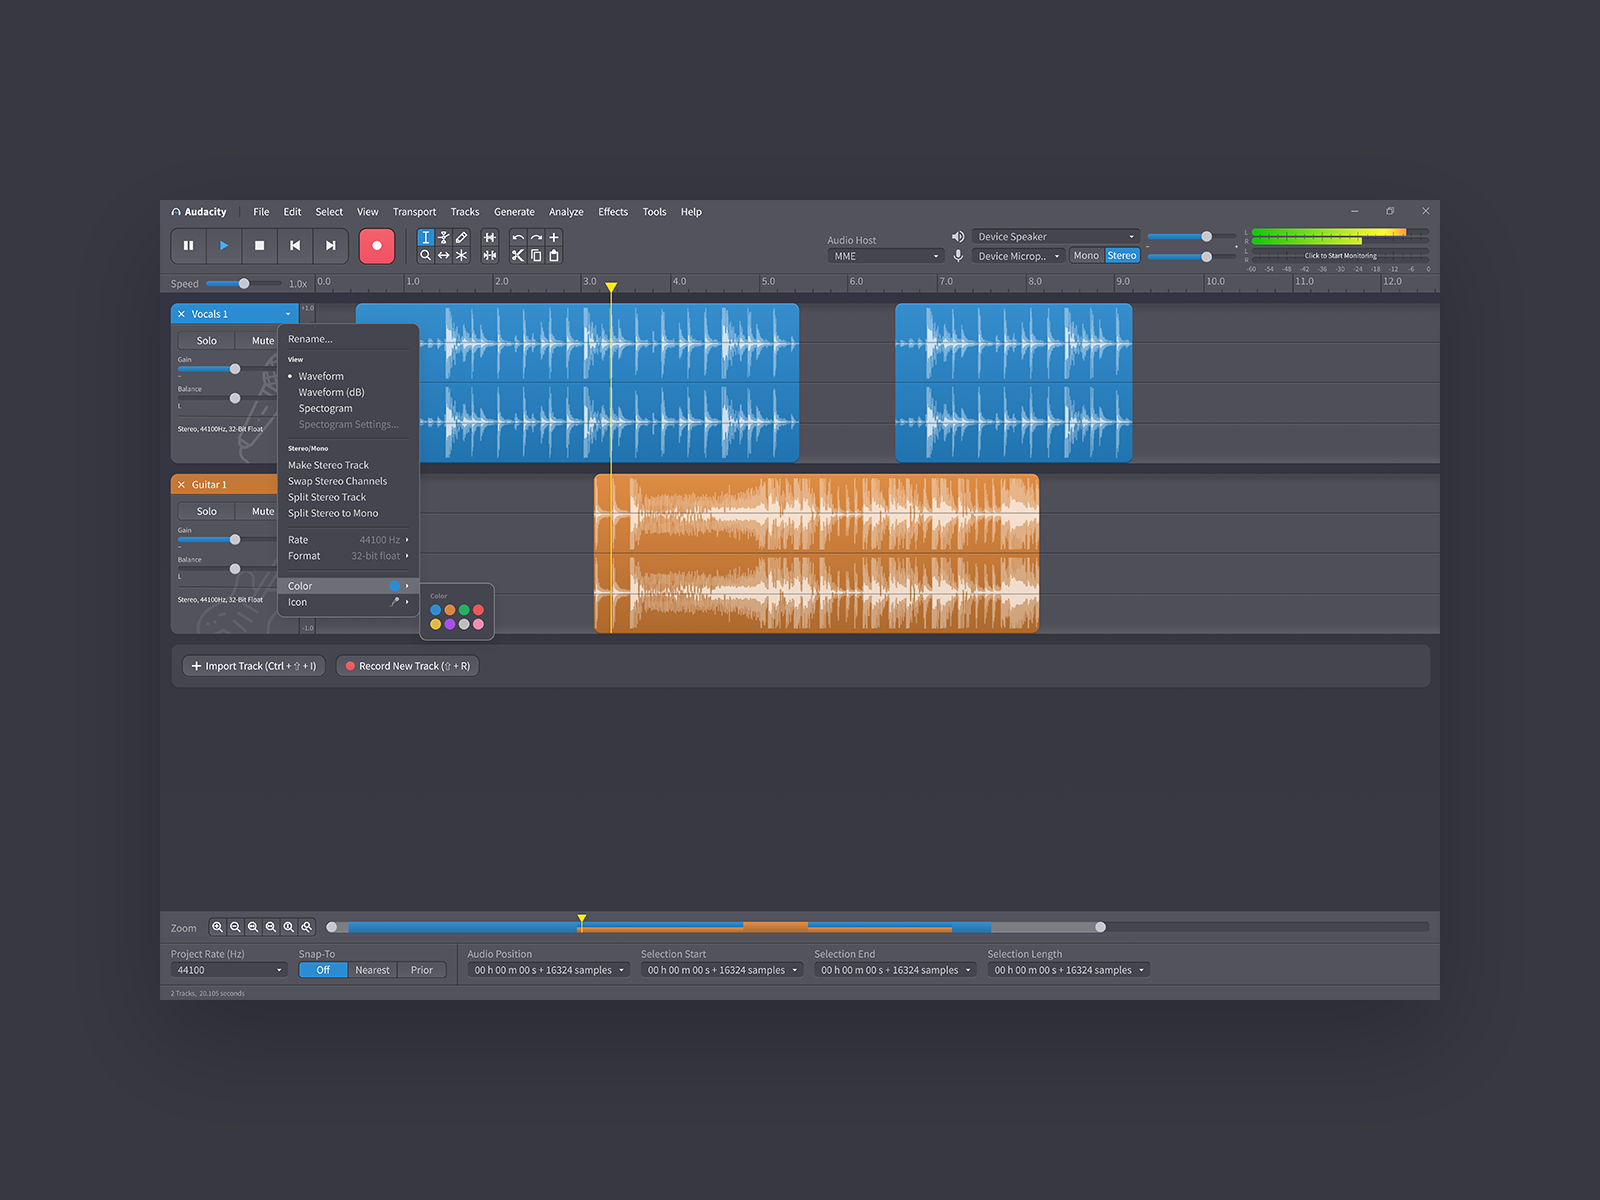Stop playback with the square stop button
This screenshot has width=1600, height=1200.
coord(260,246)
